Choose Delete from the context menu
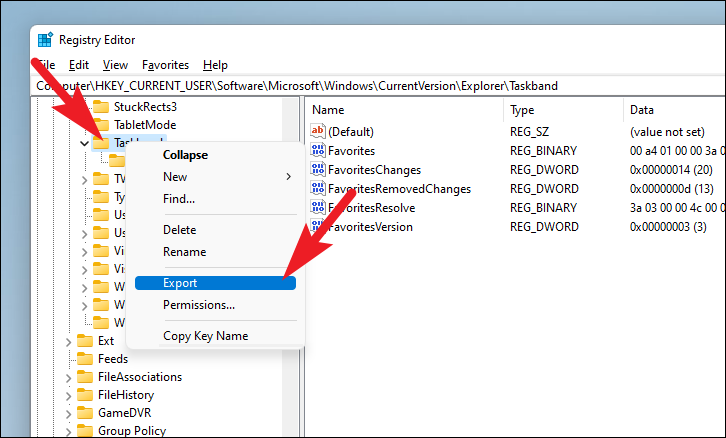 215,230
